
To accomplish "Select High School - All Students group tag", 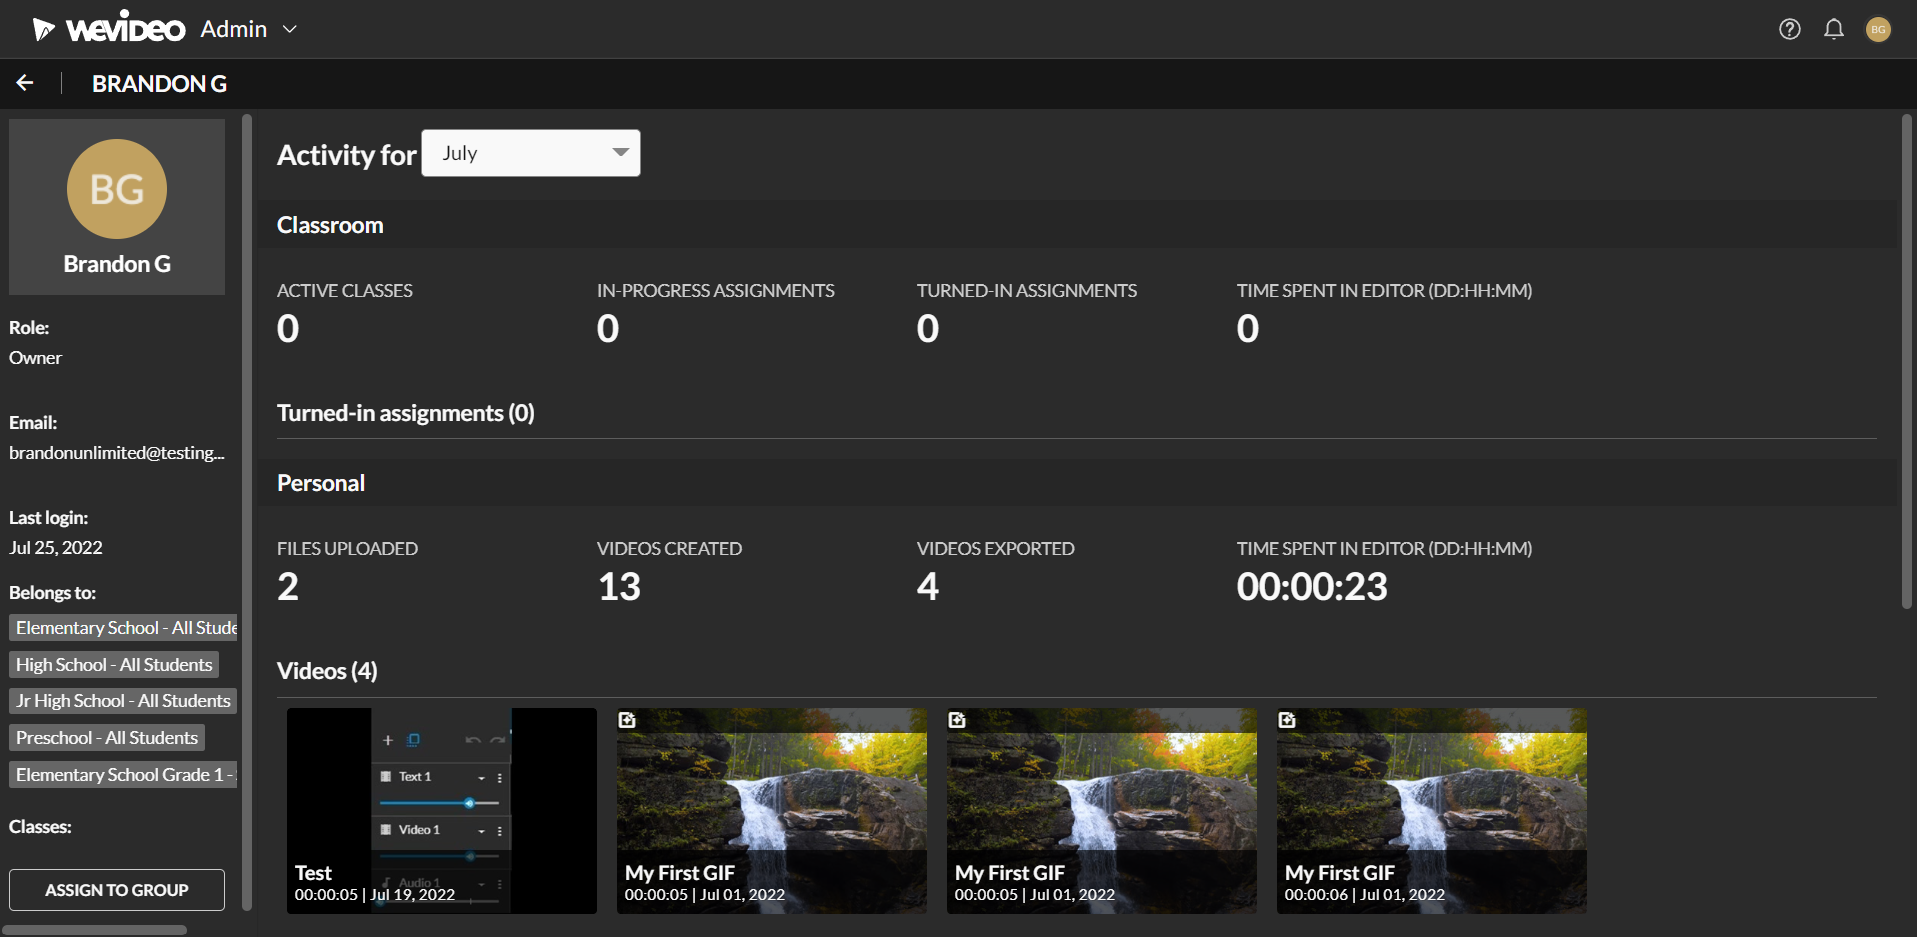I will pyautogui.click(x=114, y=664).
